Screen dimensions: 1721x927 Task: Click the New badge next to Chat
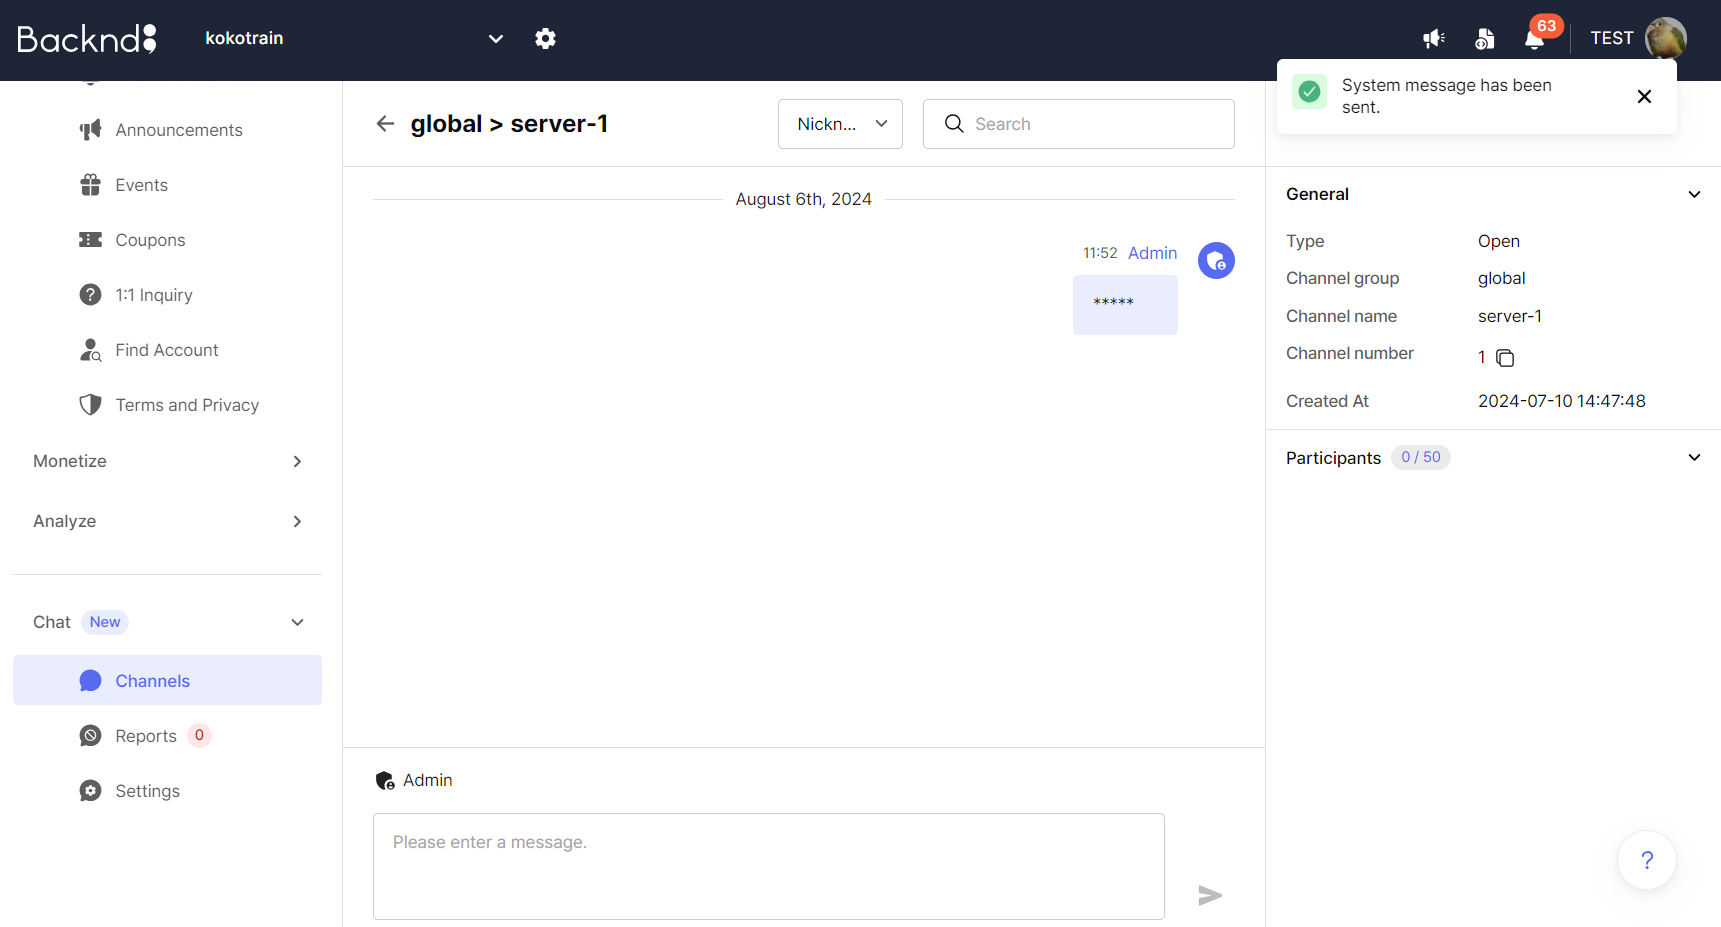105,622
